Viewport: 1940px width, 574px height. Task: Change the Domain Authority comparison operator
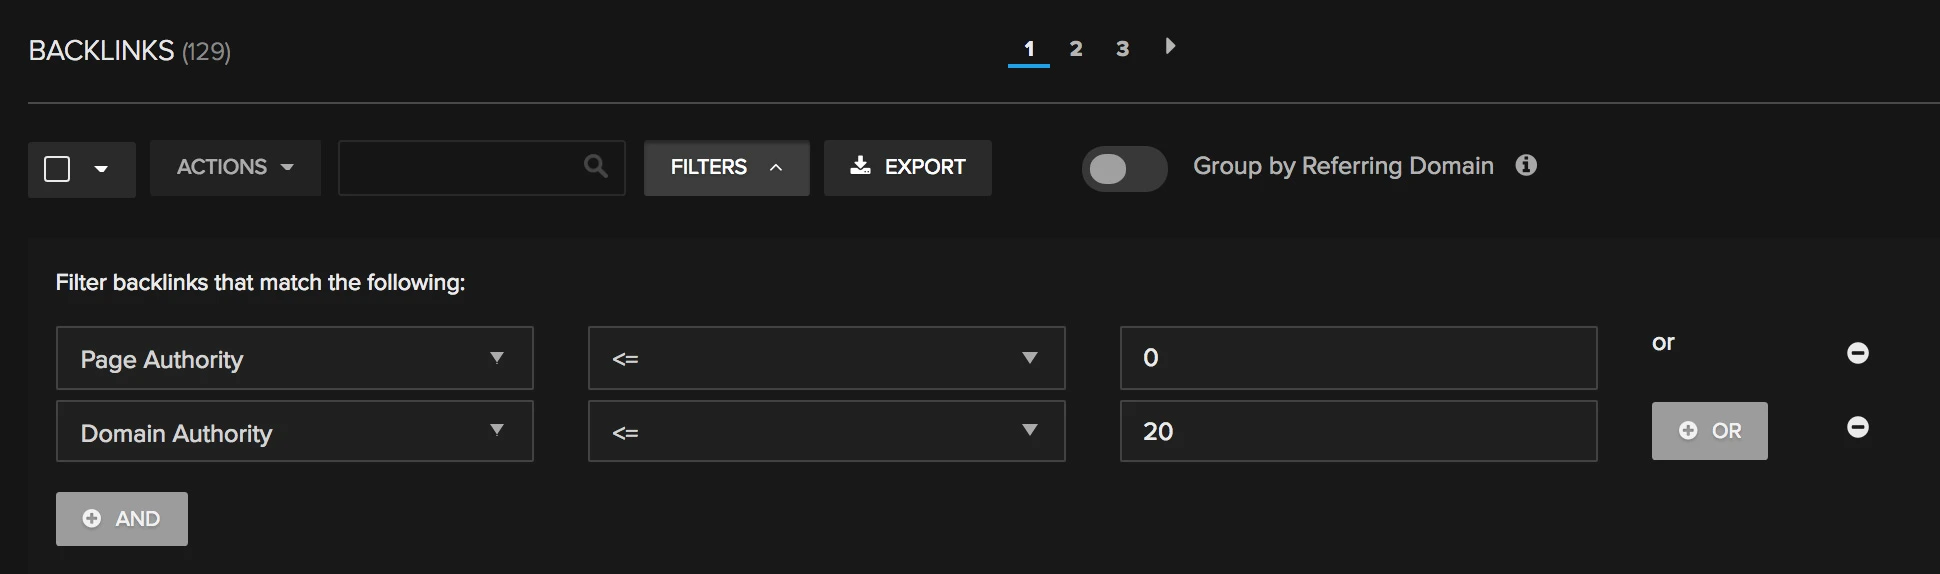coord(826,432)
